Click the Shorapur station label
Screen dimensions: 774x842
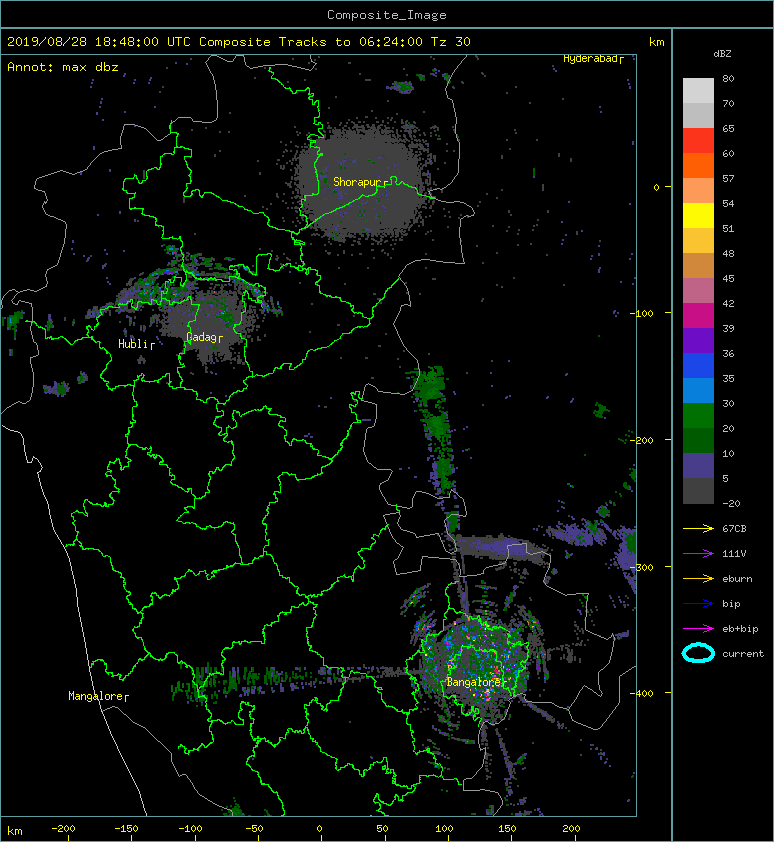[x=357, y=182]
